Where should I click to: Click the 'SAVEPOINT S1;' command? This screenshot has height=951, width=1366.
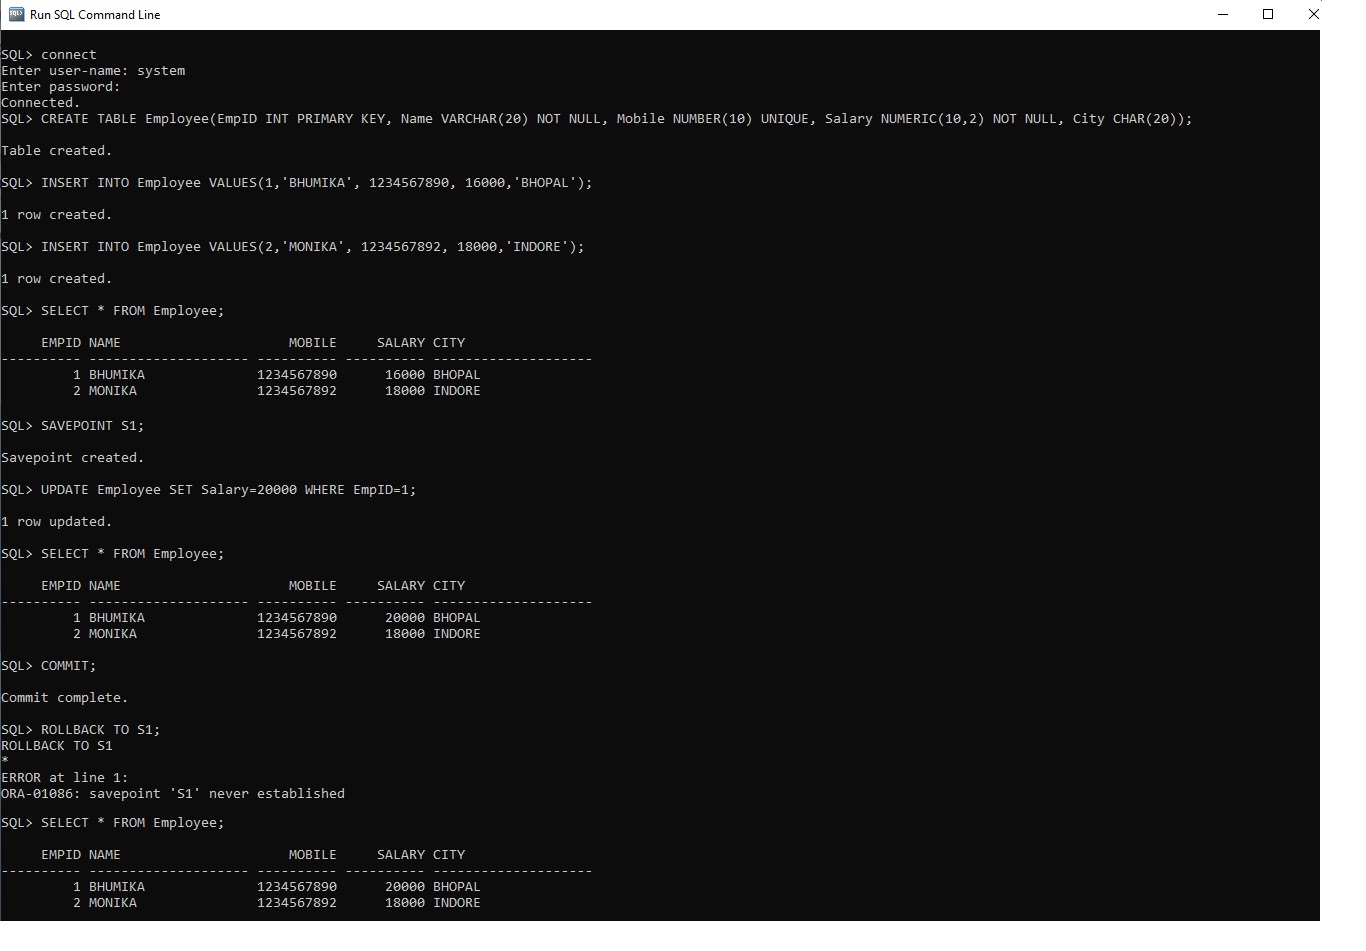93,426
